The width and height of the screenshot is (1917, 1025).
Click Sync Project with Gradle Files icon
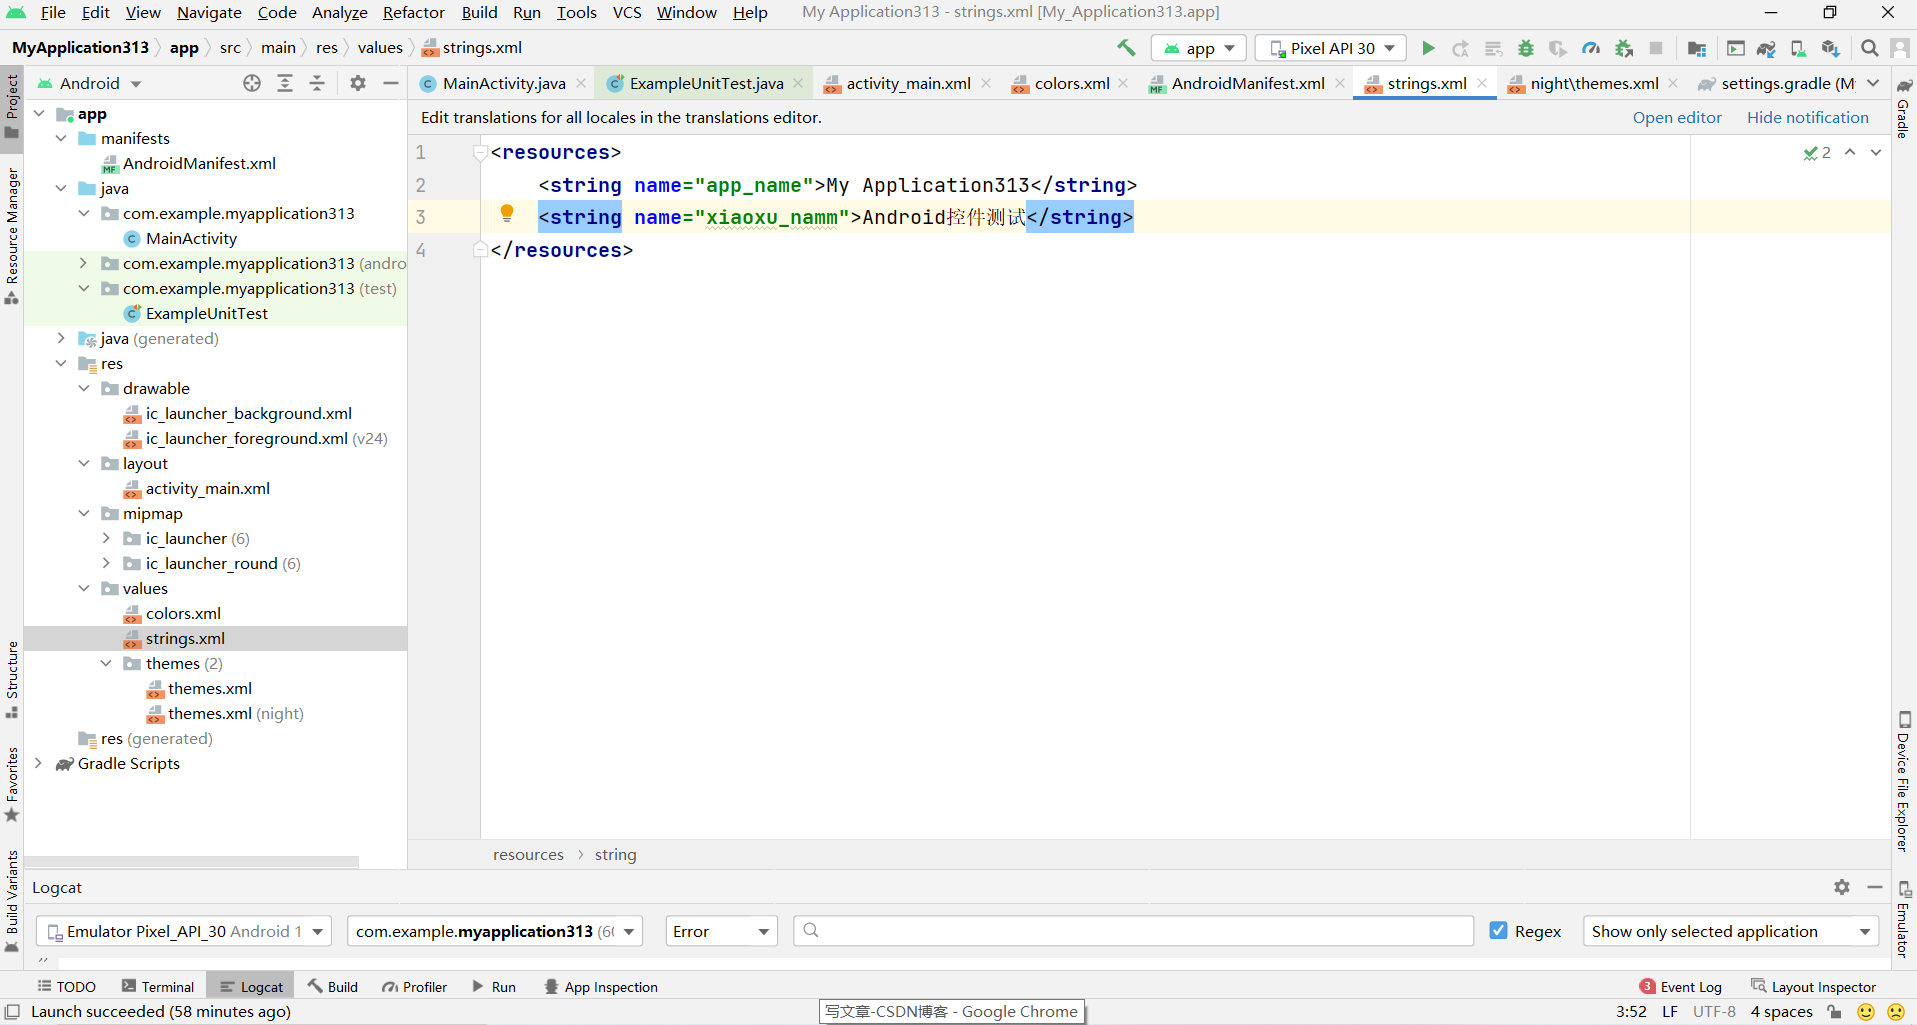point(1766,48)
